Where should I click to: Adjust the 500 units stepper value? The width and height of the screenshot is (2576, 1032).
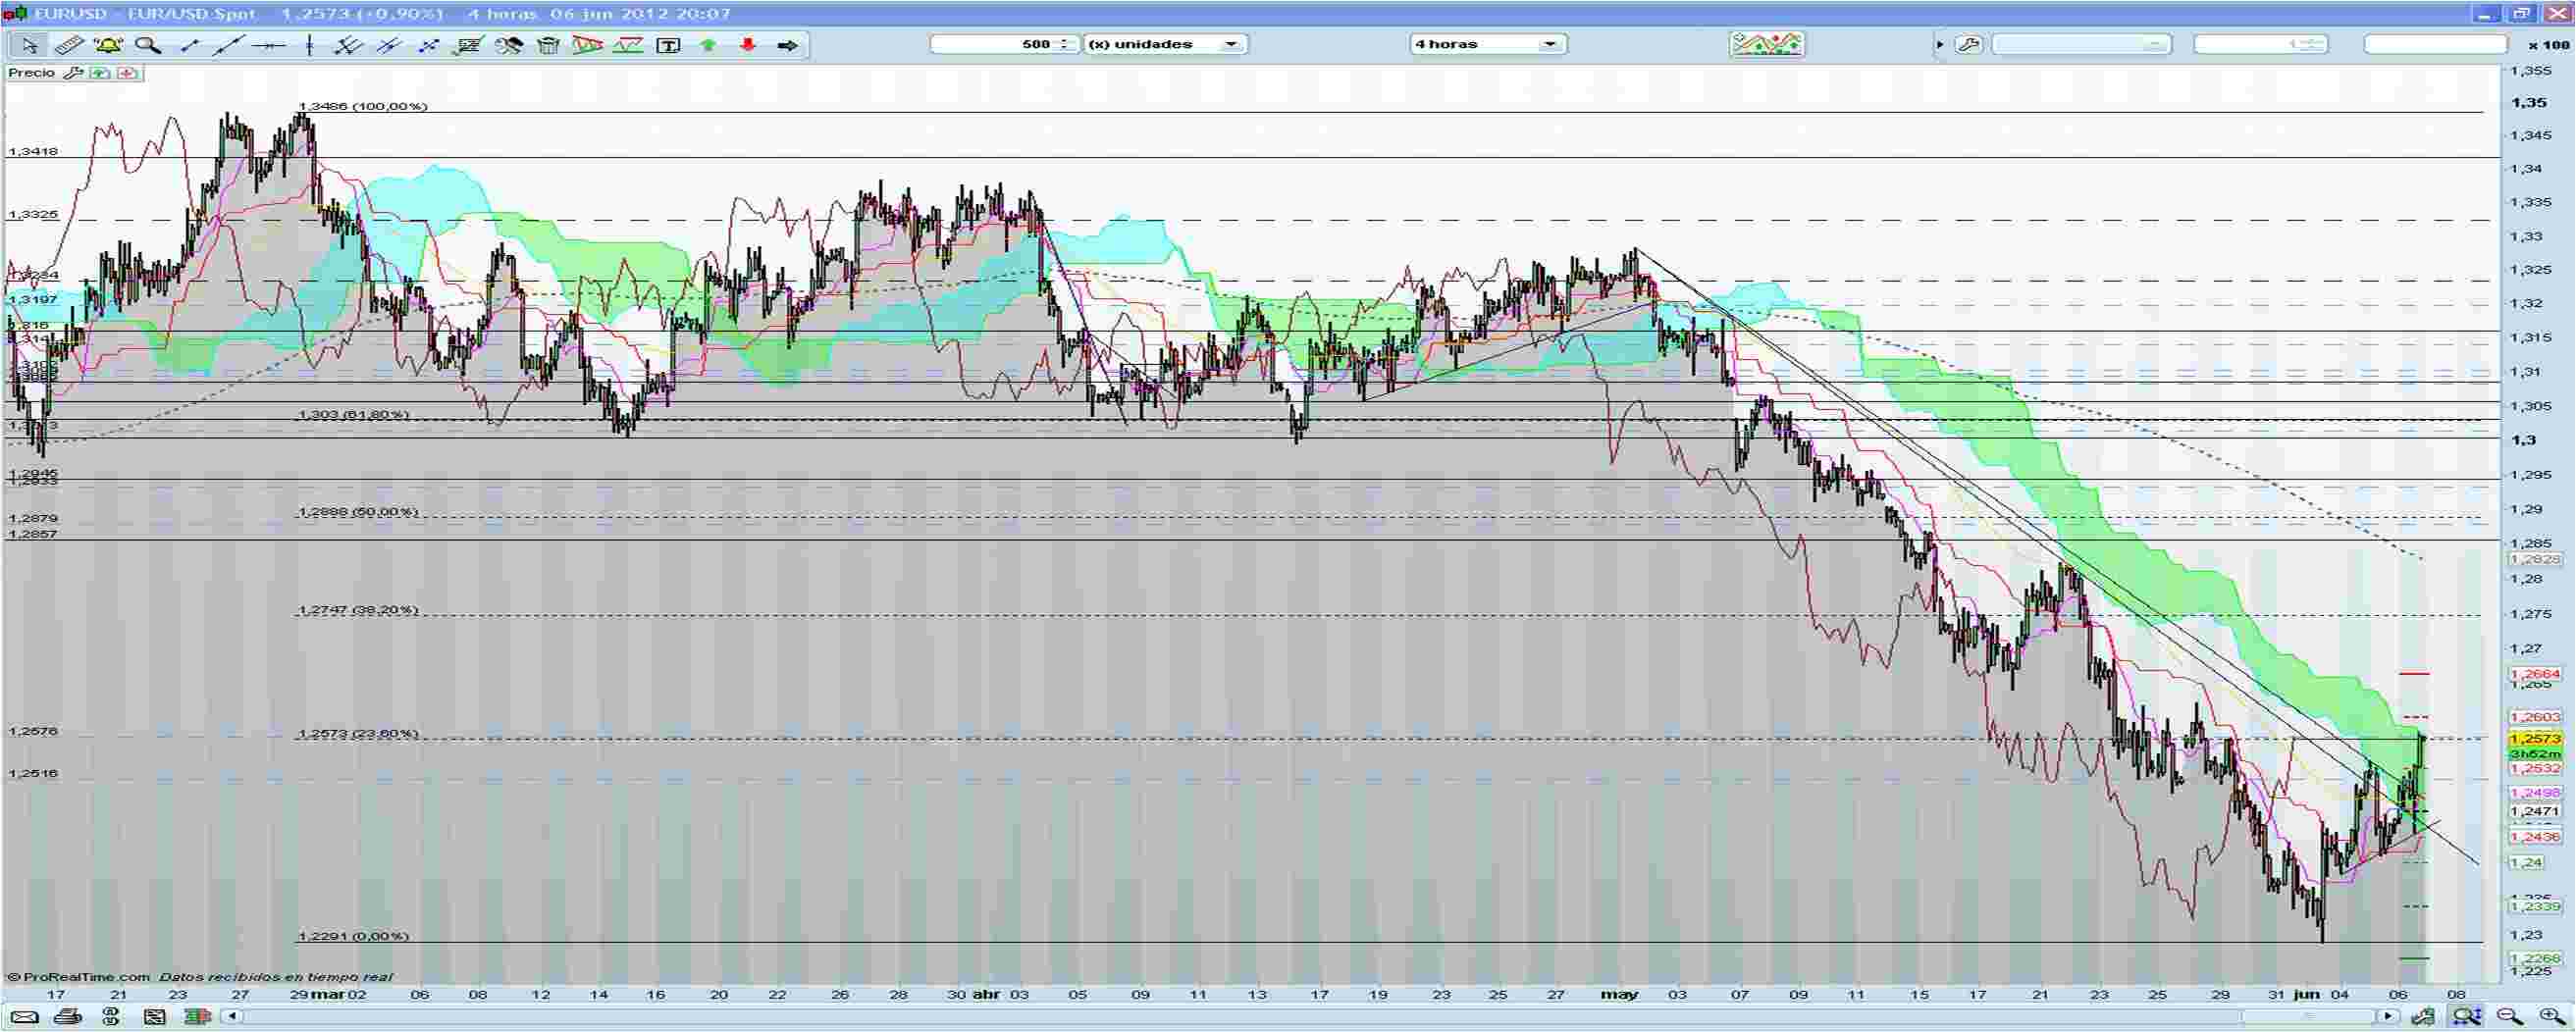pos(1063,43)
